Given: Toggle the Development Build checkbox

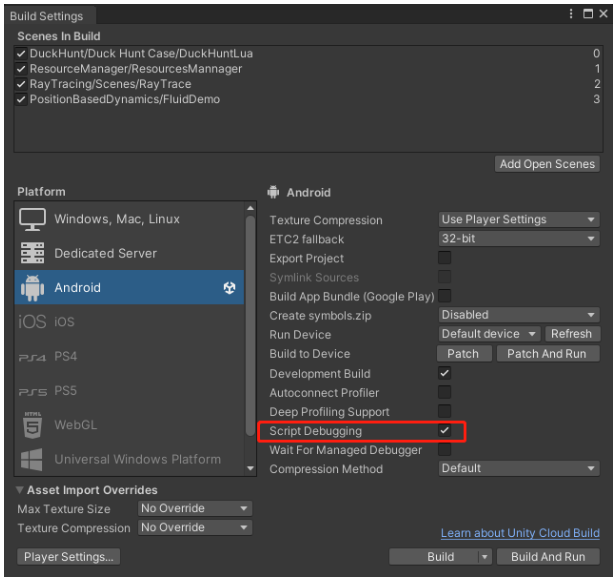Looking at the screenshot, I should coord(444,373).
